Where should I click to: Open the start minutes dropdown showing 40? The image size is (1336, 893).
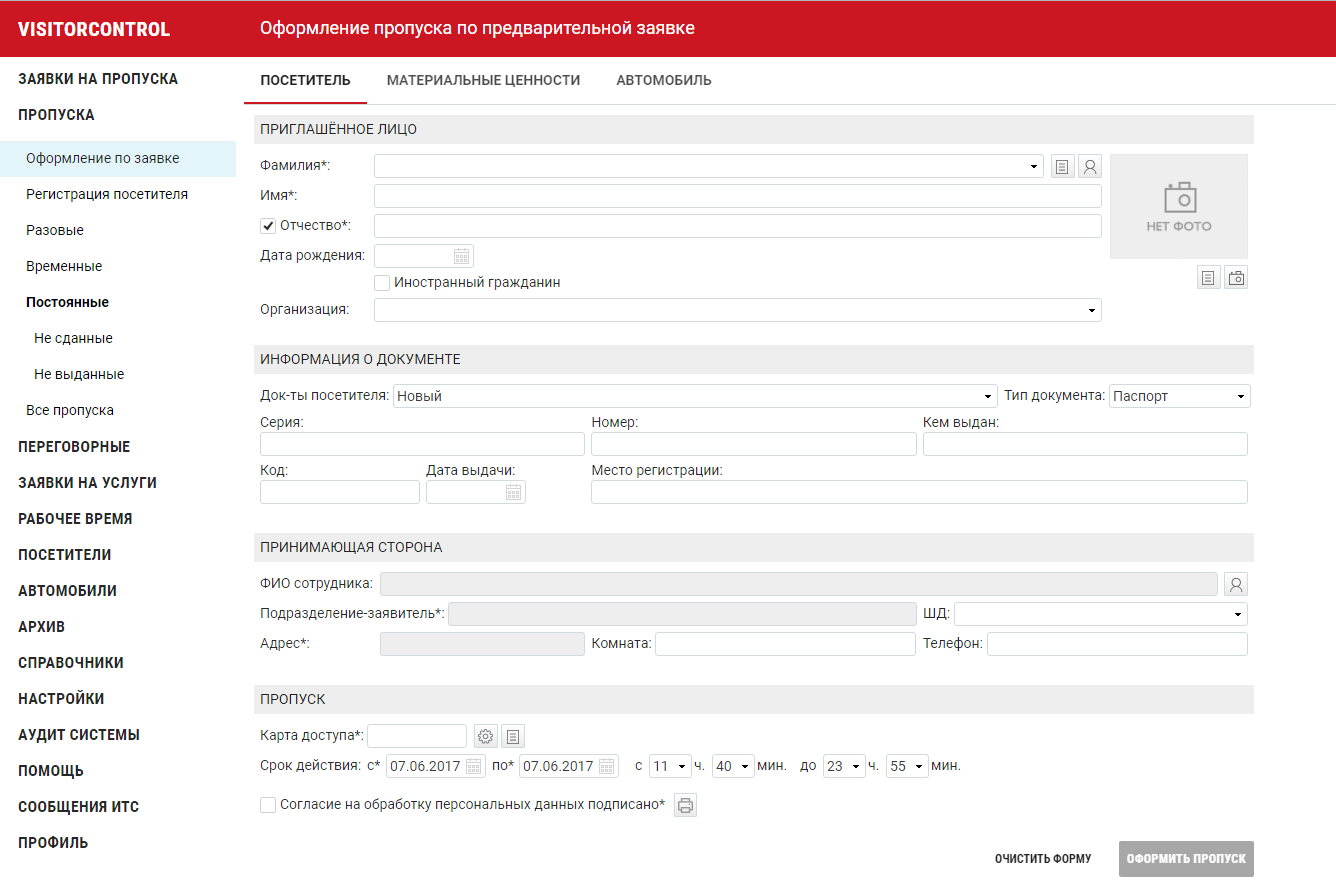732,766
